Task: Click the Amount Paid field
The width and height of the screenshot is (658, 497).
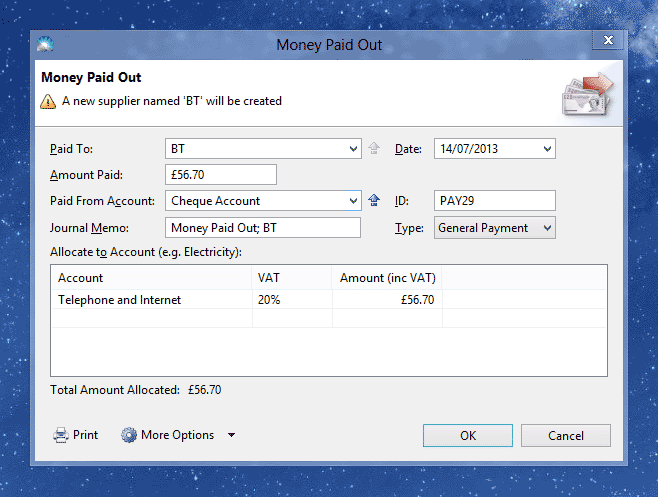Action: pos(221,174)
